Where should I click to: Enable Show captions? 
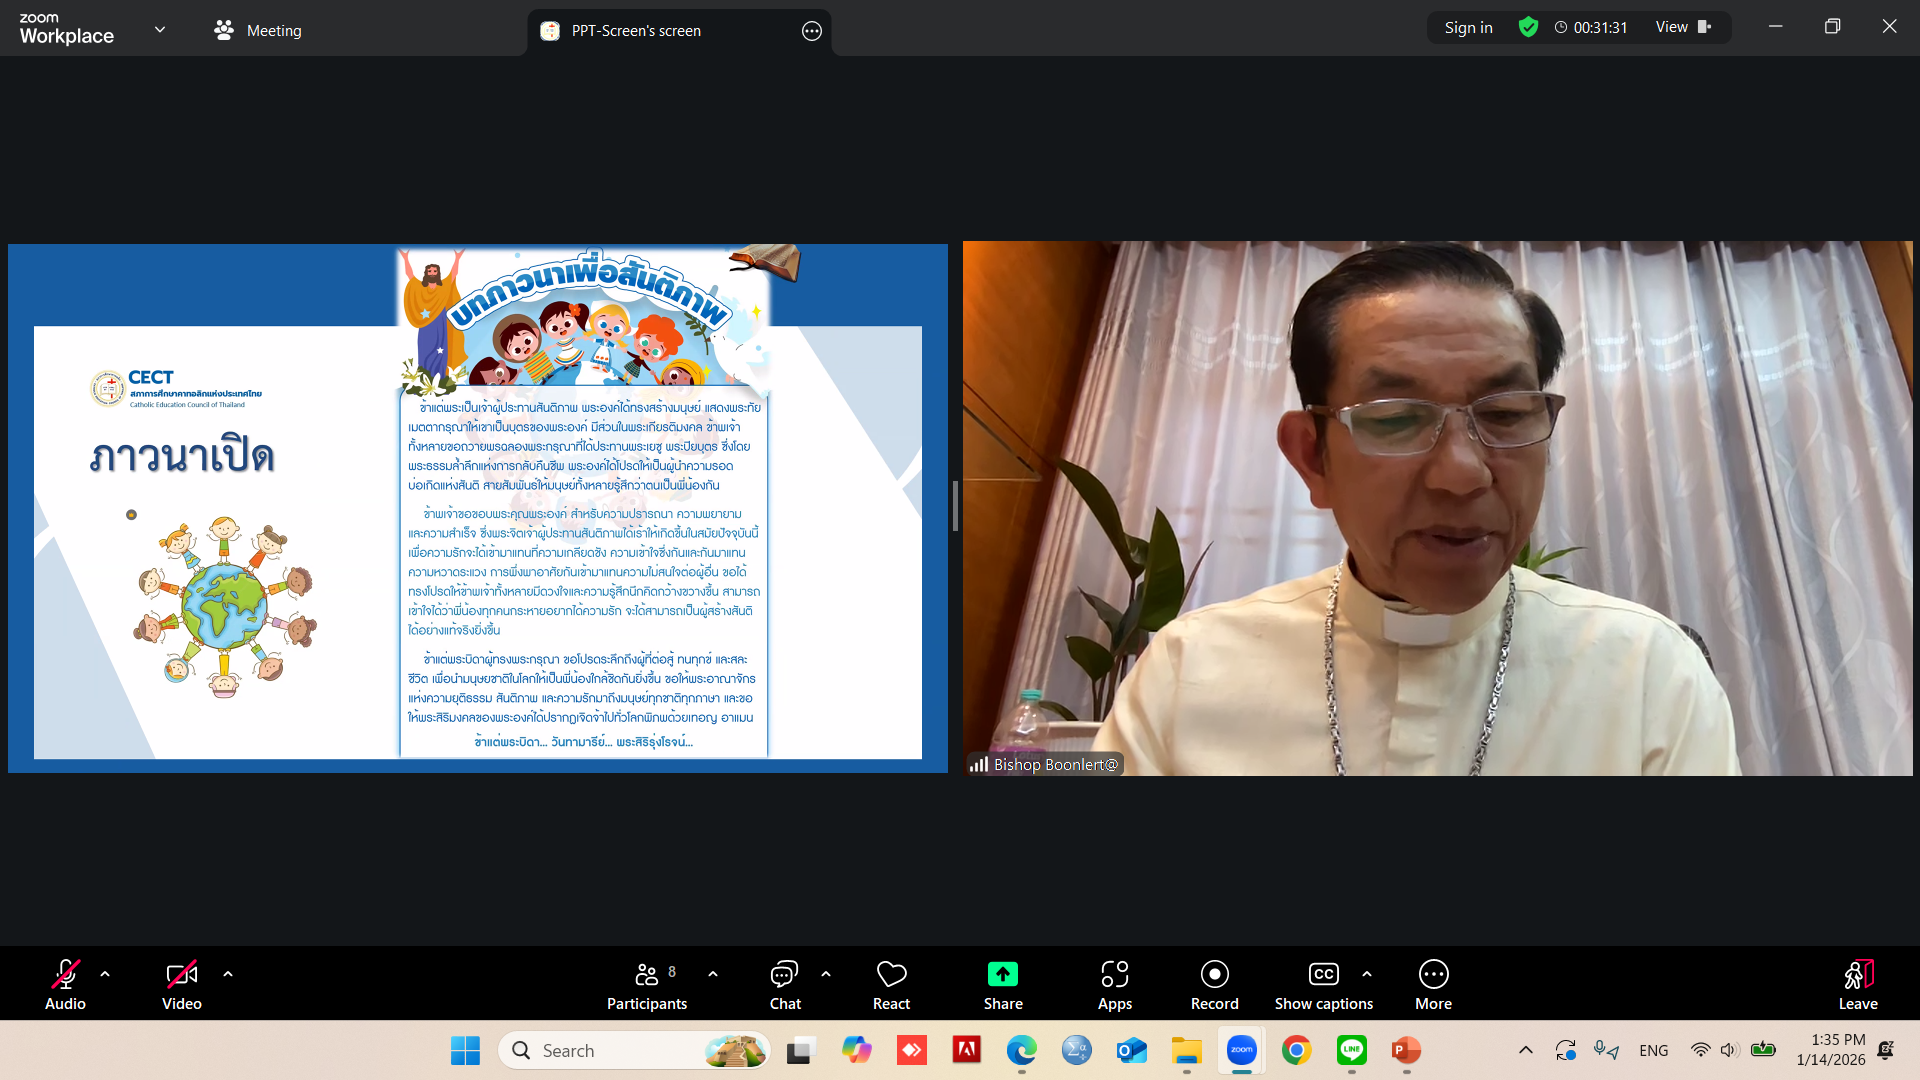tap(1323, 985)
